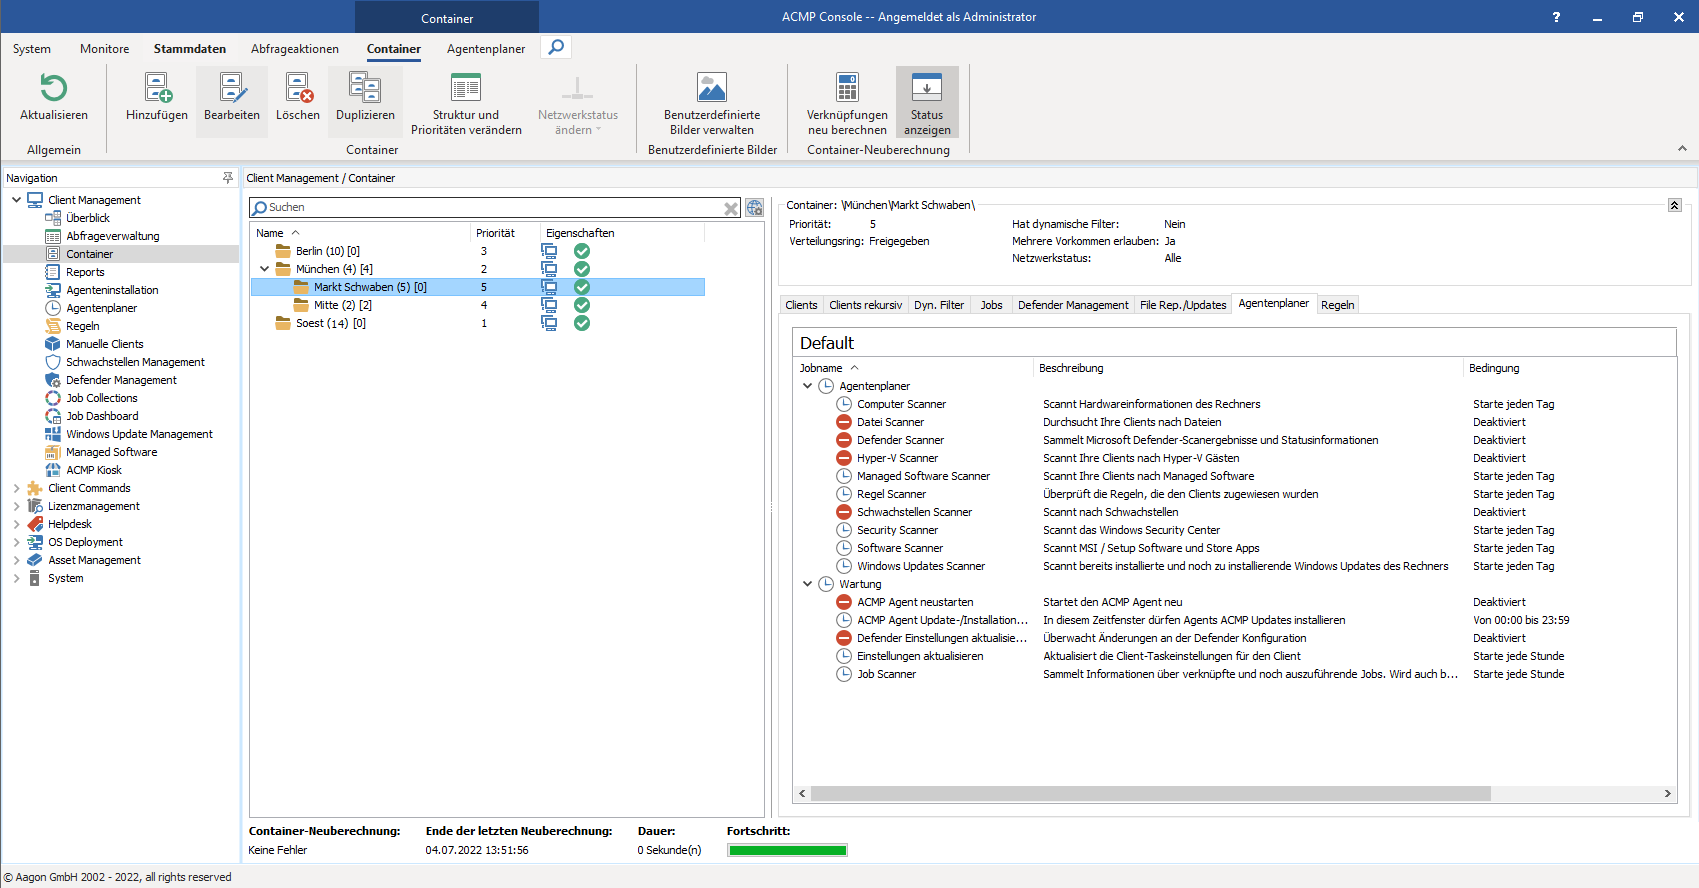The image size is (1699, 888).
Task: Switch to the Clients tab
Action: tap(801, 305)
